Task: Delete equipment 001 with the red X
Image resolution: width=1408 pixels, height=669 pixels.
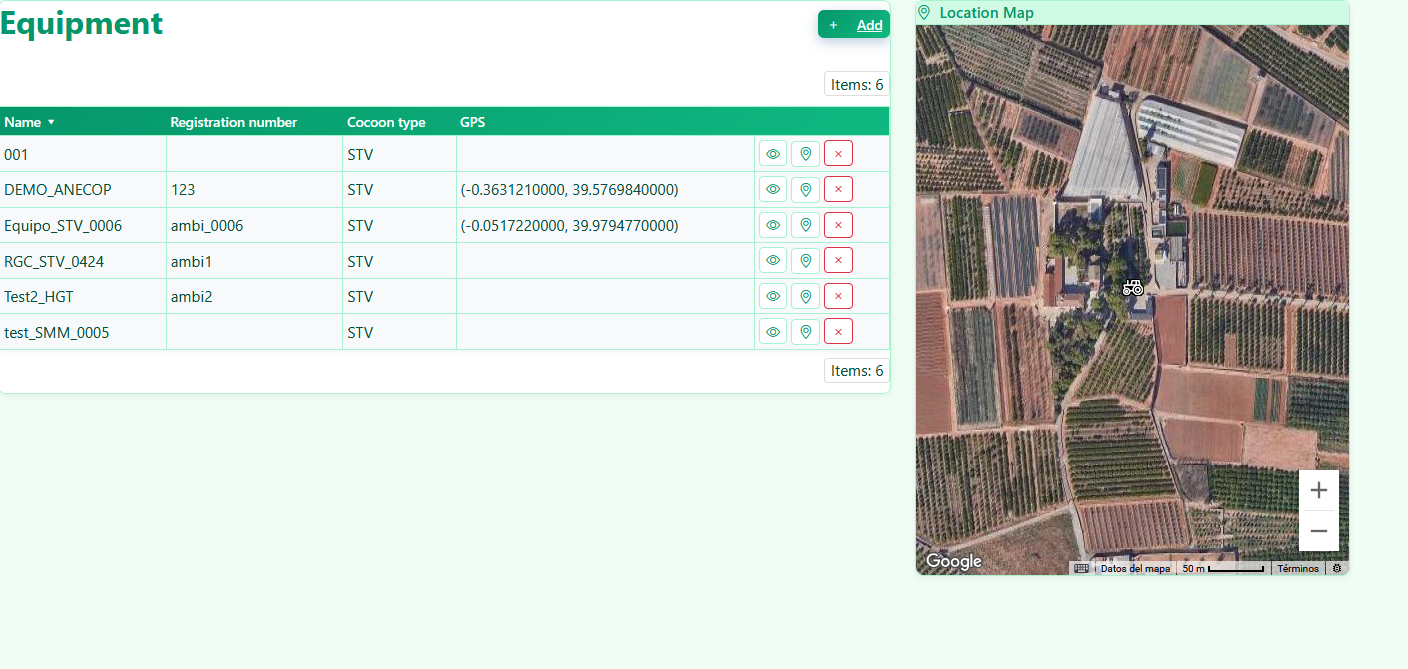Action: point(838,154)
